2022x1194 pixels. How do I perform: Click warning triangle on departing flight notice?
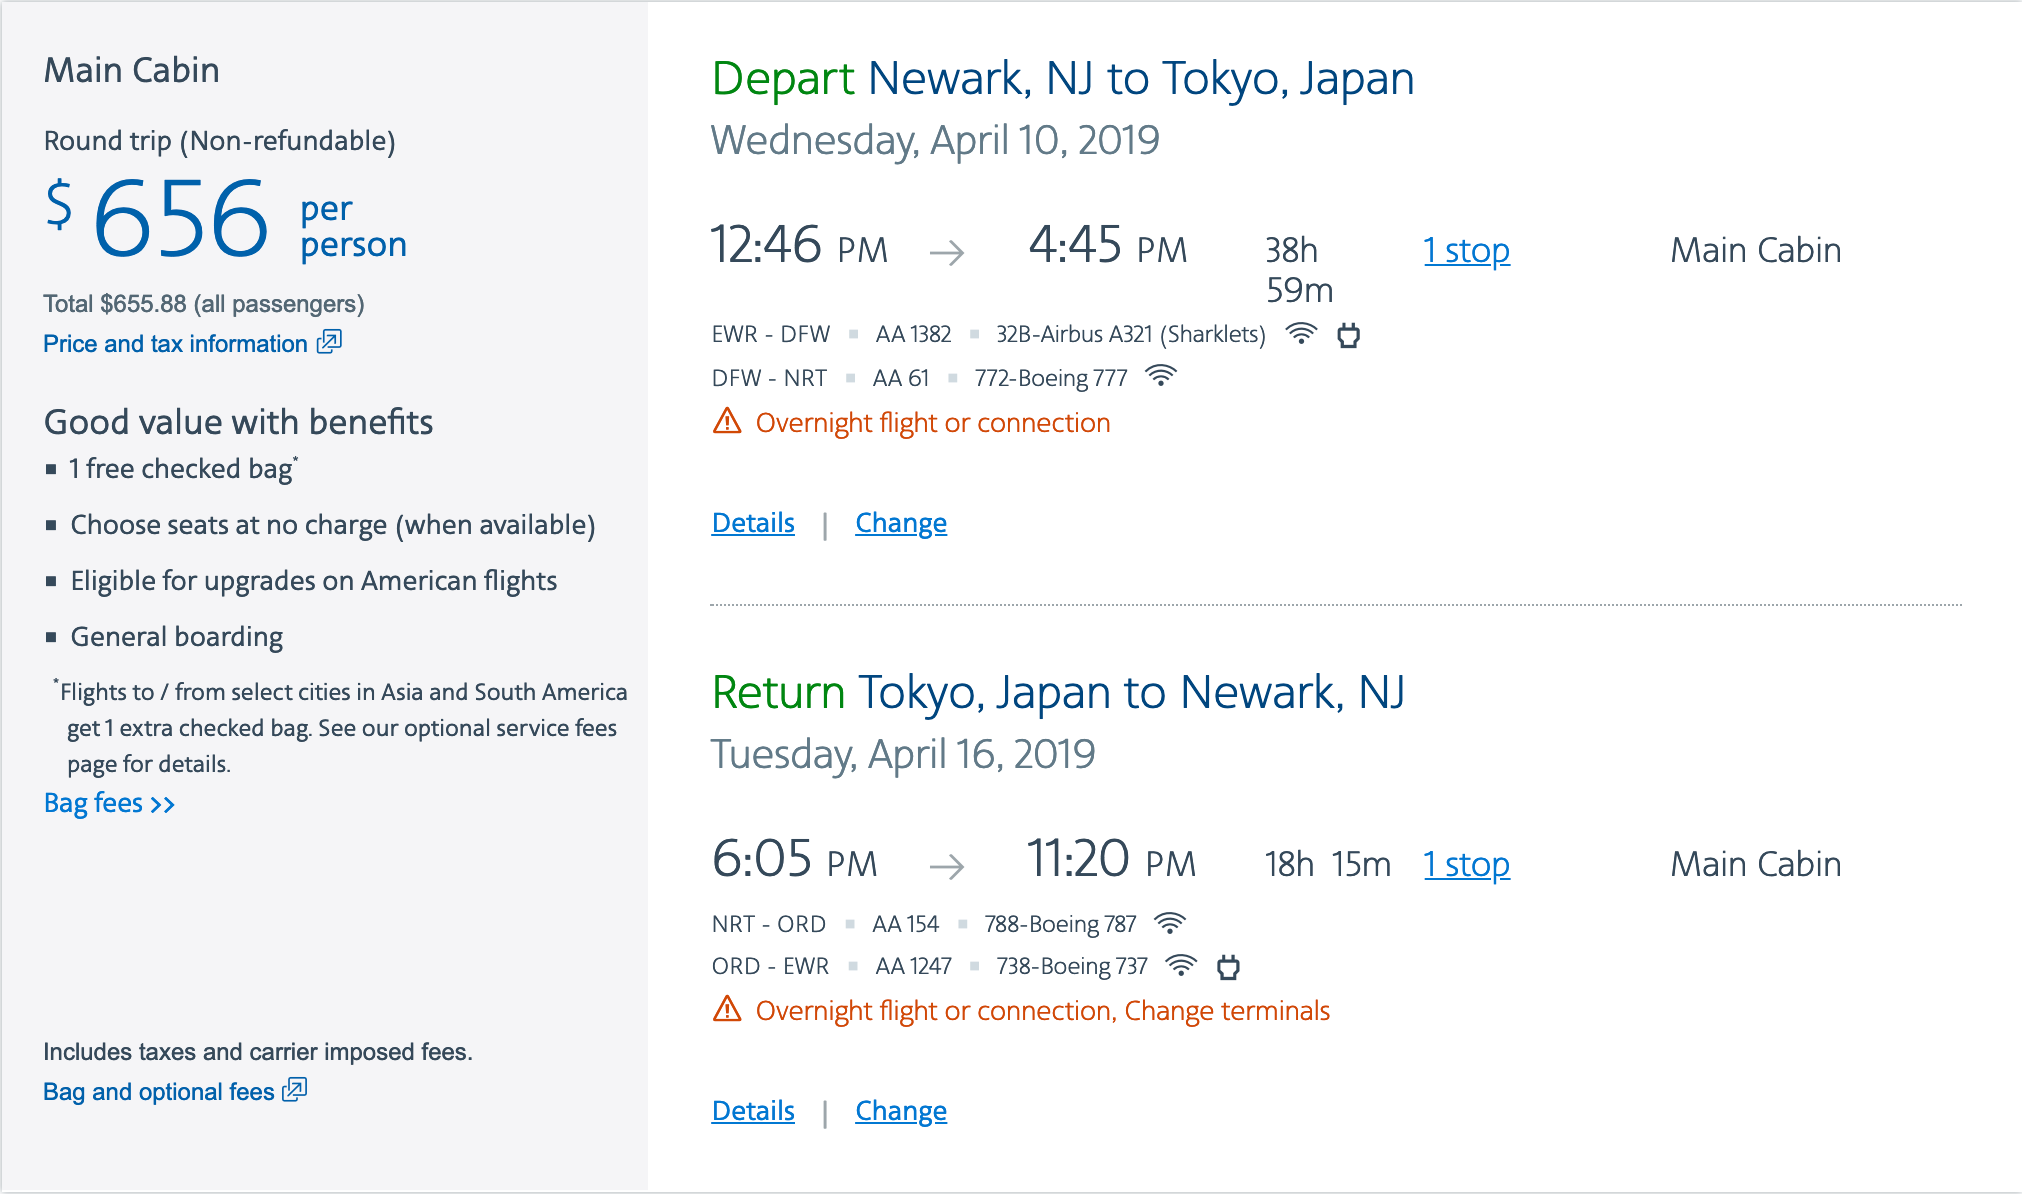point(727,422)
